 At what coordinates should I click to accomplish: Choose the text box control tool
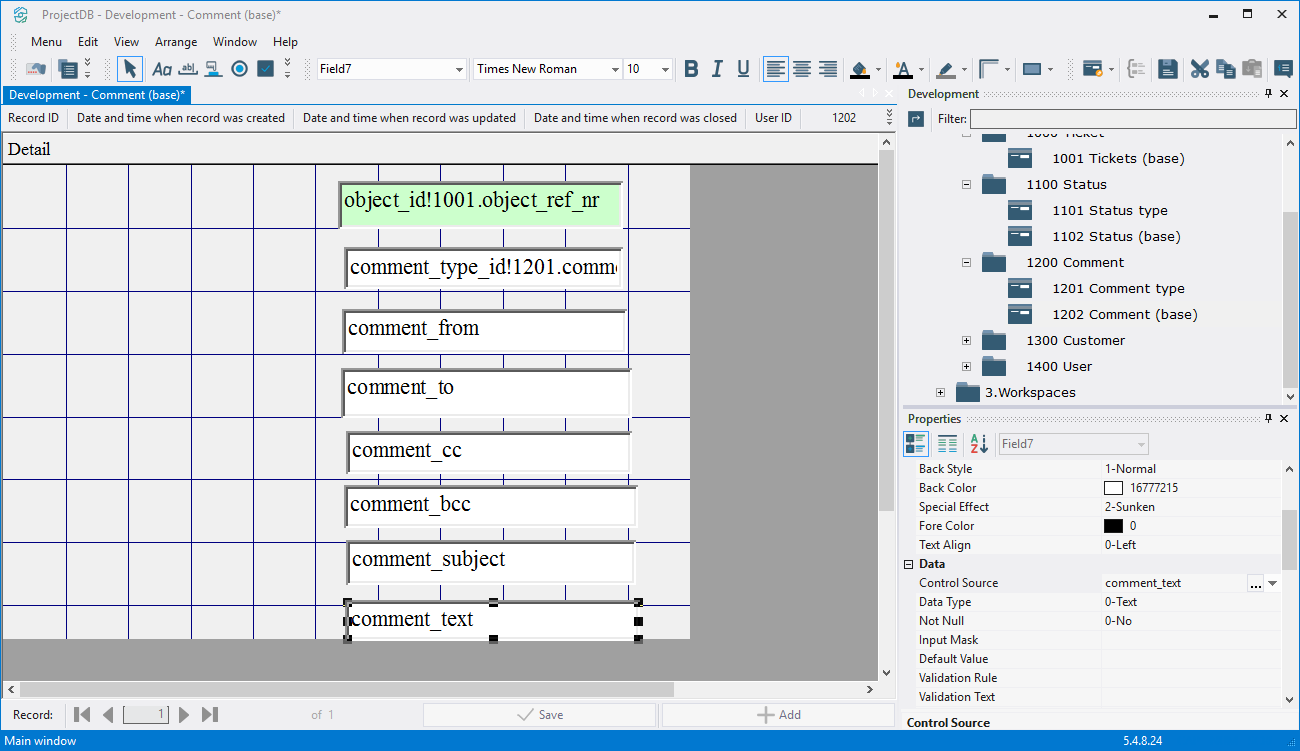pyautogui.click(x=187, y=69)
